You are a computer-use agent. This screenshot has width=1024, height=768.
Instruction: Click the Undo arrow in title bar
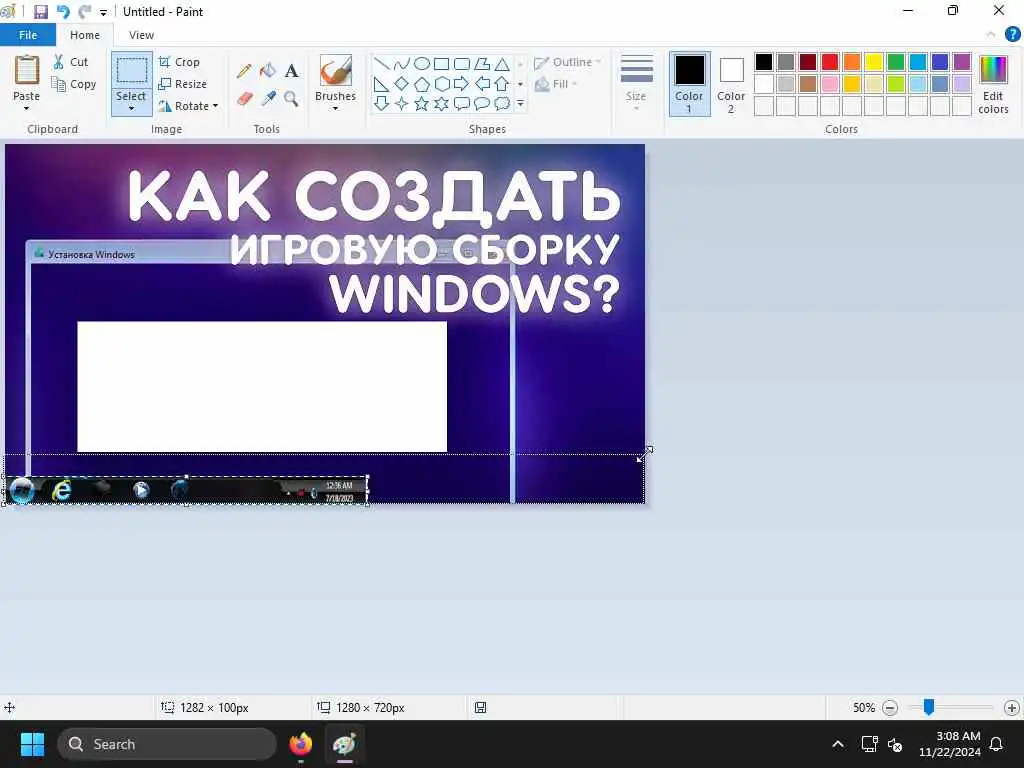tap(63, 12)
